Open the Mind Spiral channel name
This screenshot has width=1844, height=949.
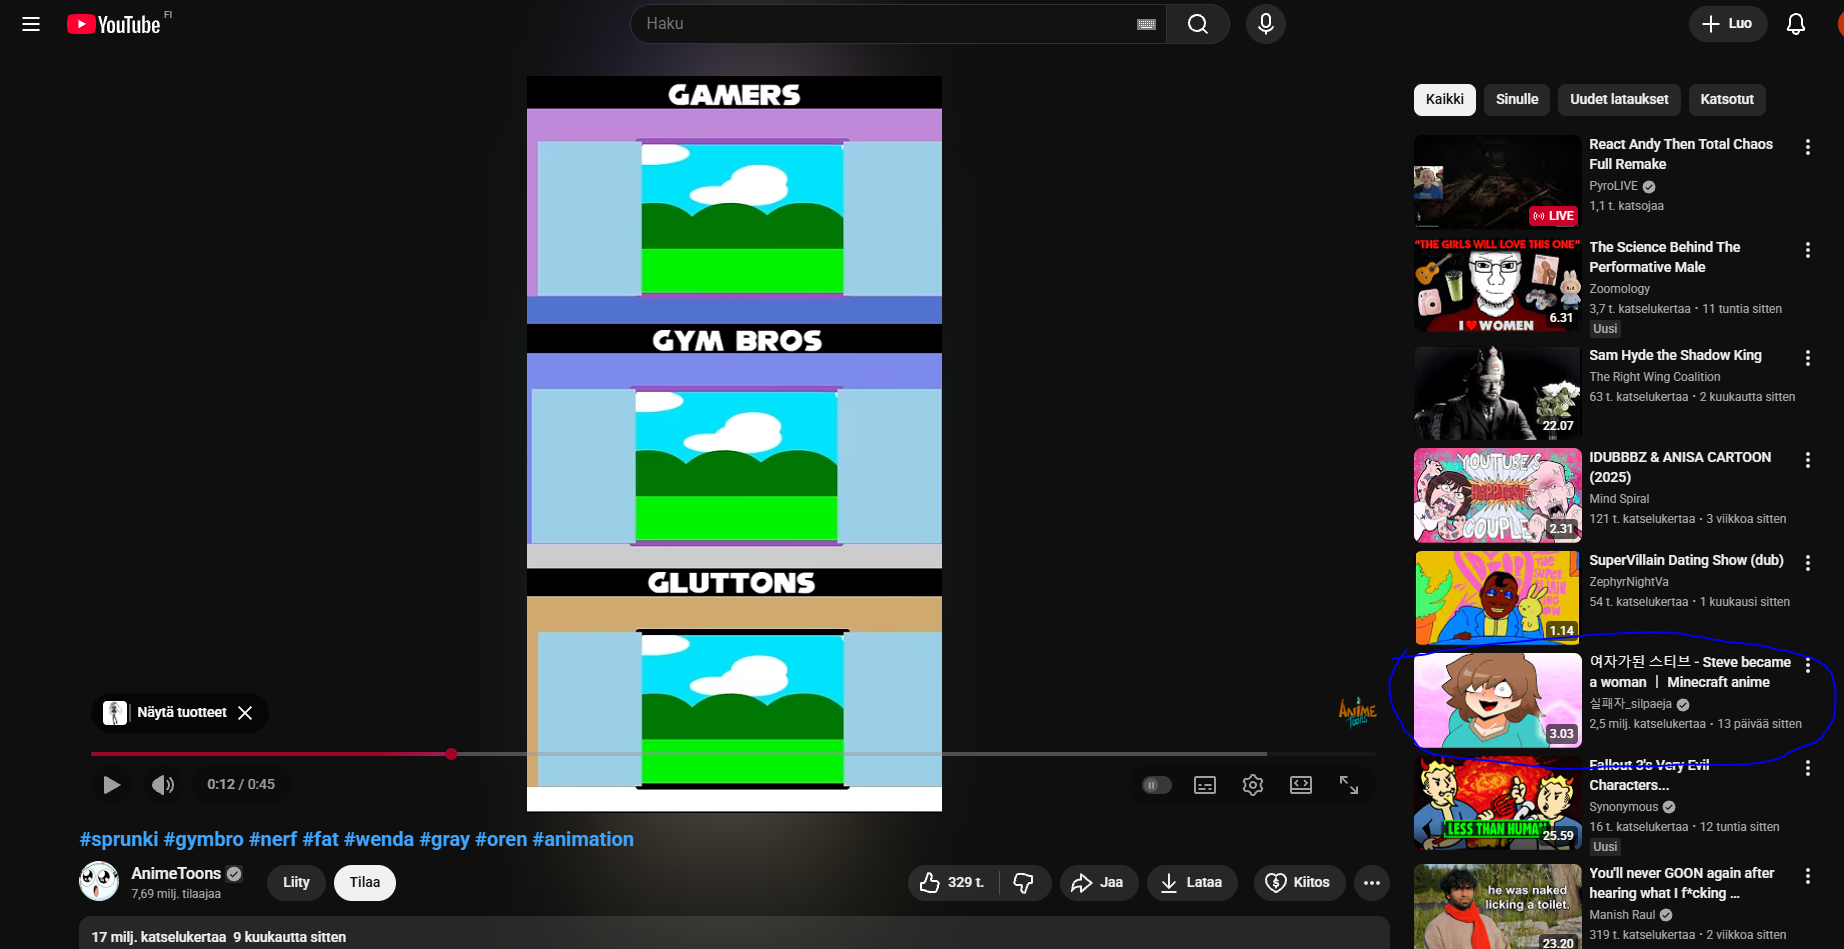tap(1619, 500)
